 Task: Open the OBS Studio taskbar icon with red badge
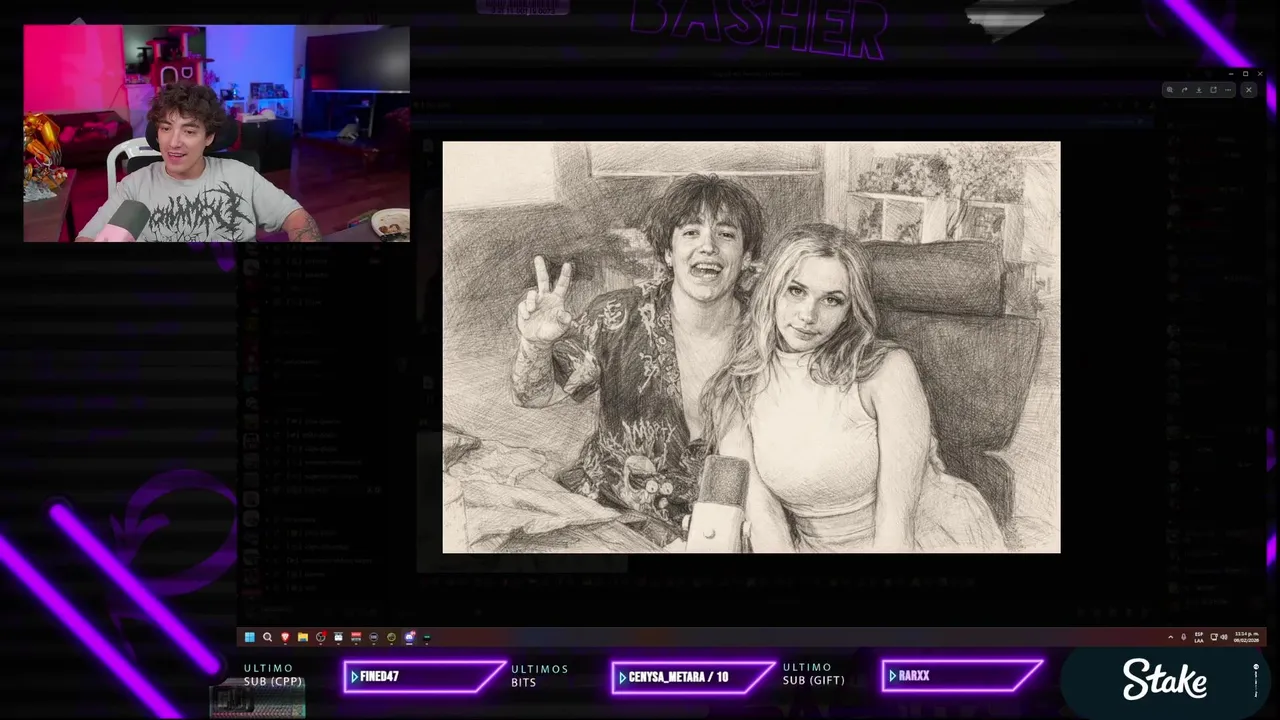pyautogui.click(x=321, y=637)
